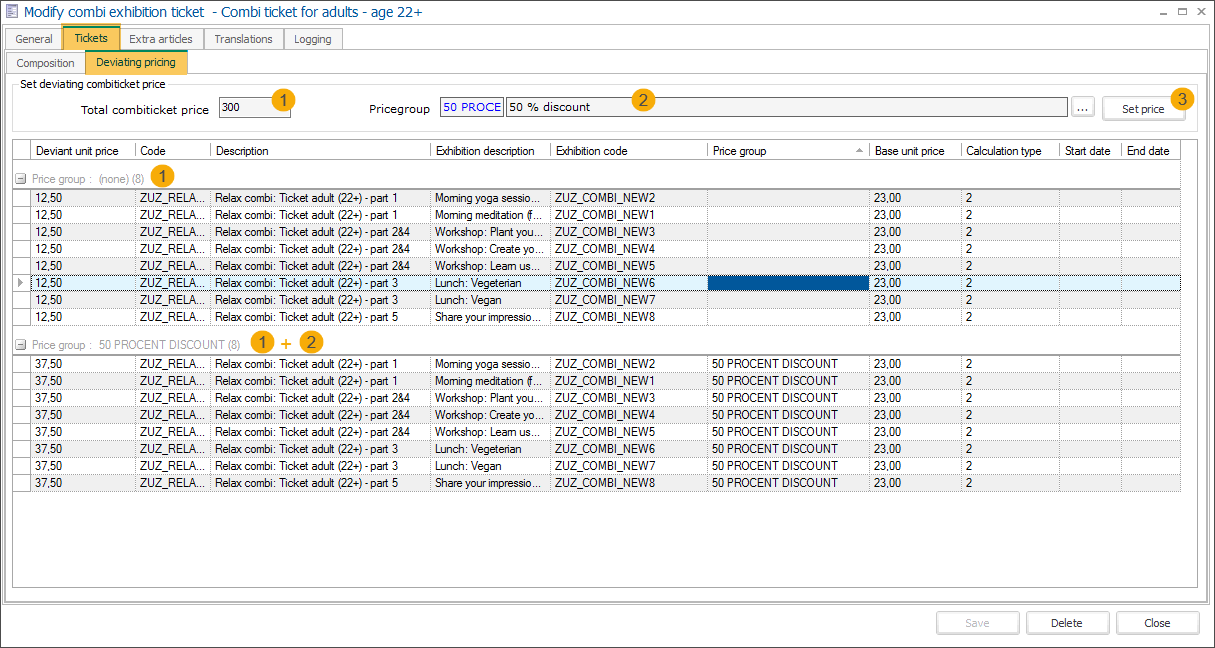Open the Logging tab
Image resolution: width=1215 pixels, height=648 pixels.
(313, 38)
